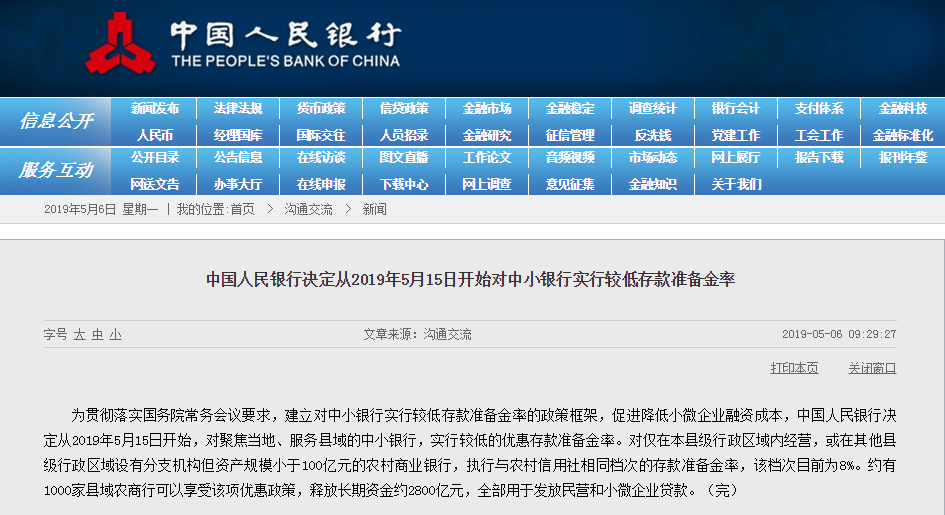Open the 工作论文 menu item
This screenshot has width=945, height=515.
point(487,157)
